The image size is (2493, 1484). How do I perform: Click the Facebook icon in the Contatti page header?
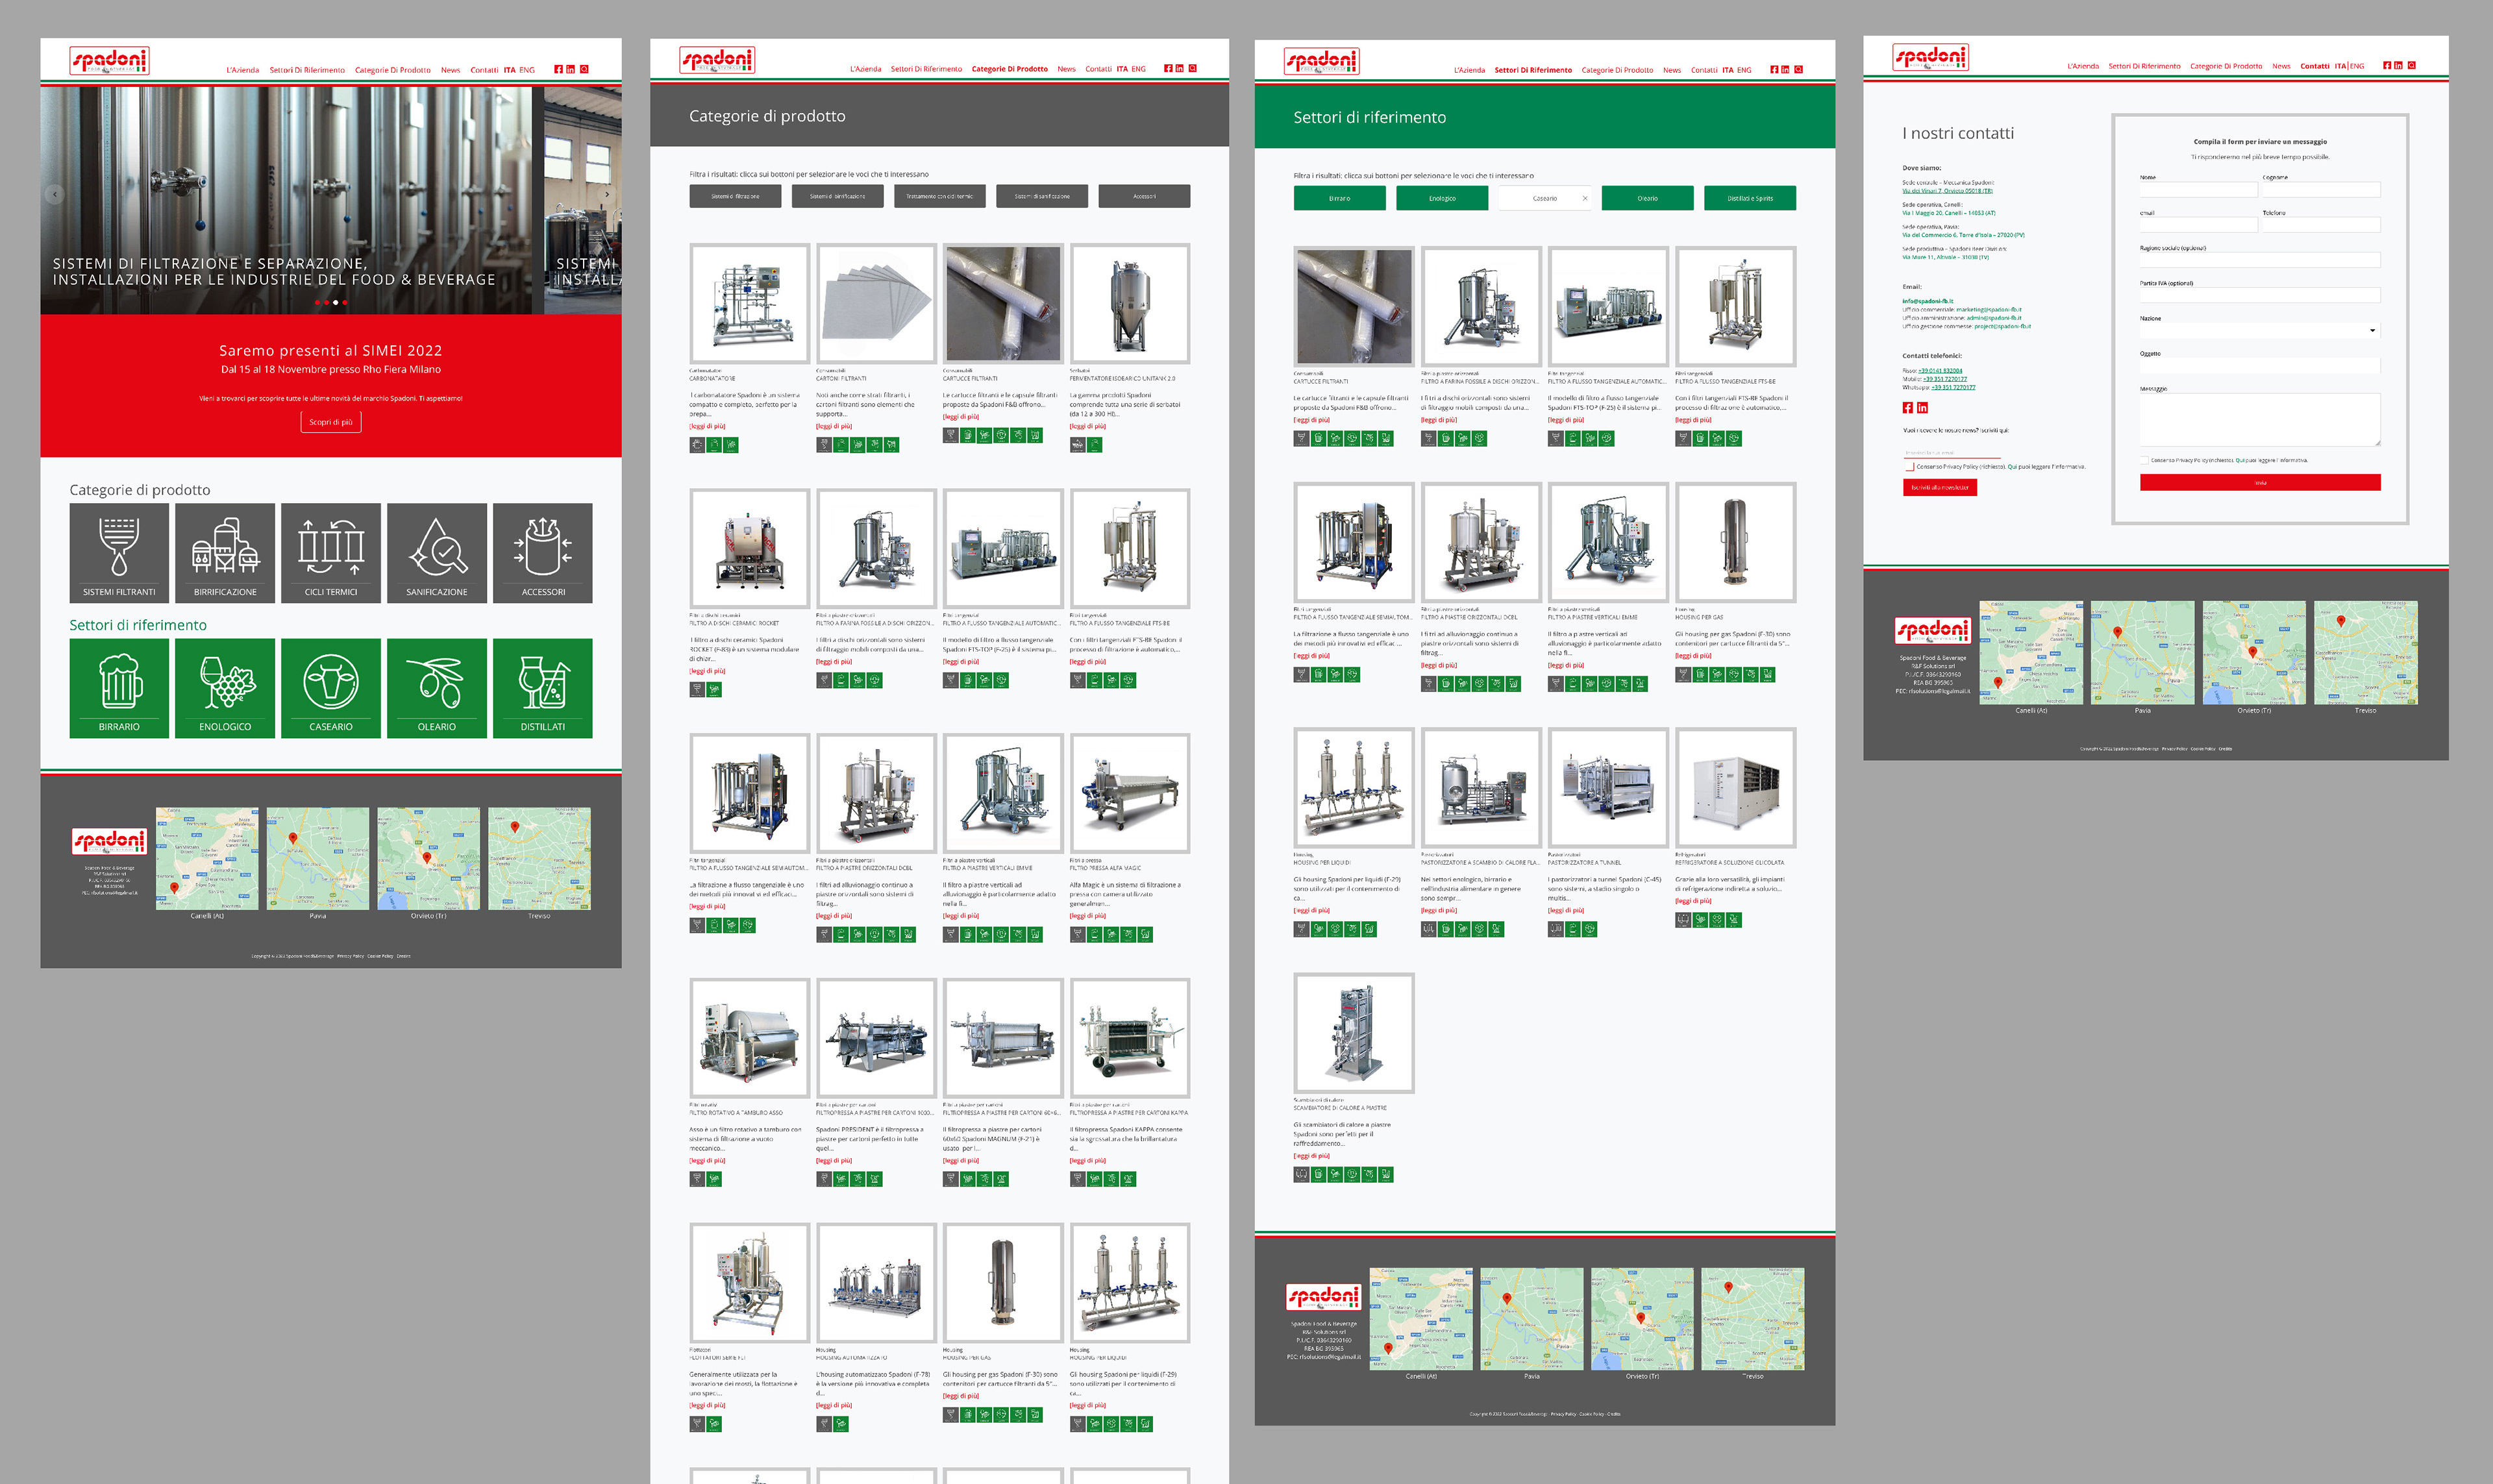point(2387,65)
